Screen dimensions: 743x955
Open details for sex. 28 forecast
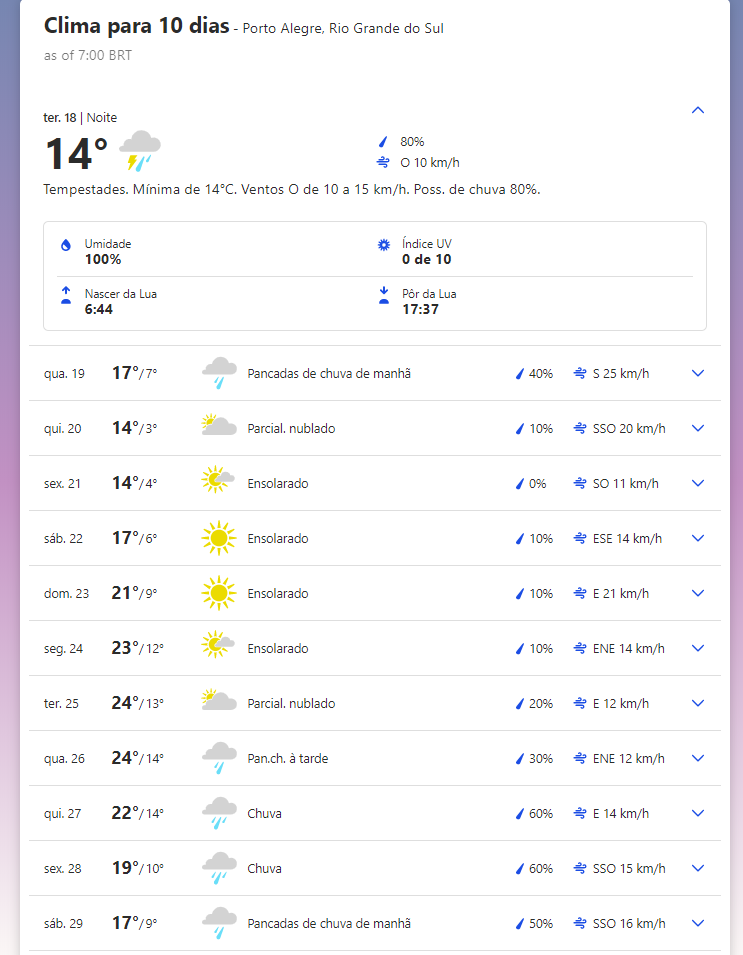(698, 869)
